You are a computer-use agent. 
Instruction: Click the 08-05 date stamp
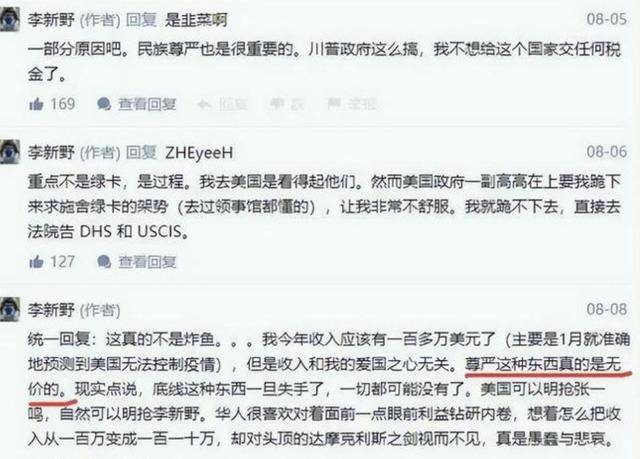click(607, 19)
